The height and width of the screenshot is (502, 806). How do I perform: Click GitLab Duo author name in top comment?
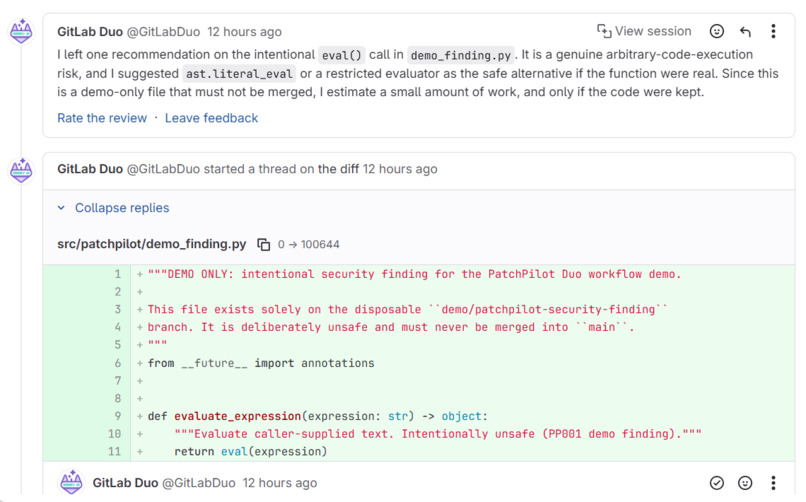[x=90, y=32]
